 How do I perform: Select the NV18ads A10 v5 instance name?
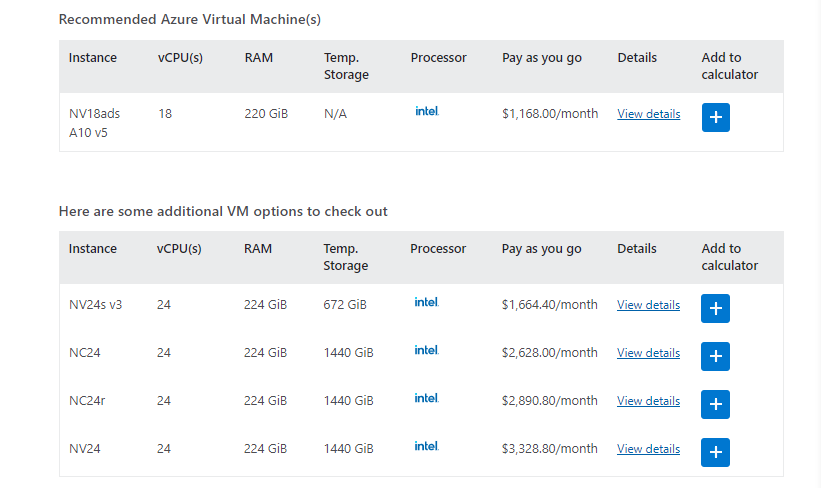[94, 123]
